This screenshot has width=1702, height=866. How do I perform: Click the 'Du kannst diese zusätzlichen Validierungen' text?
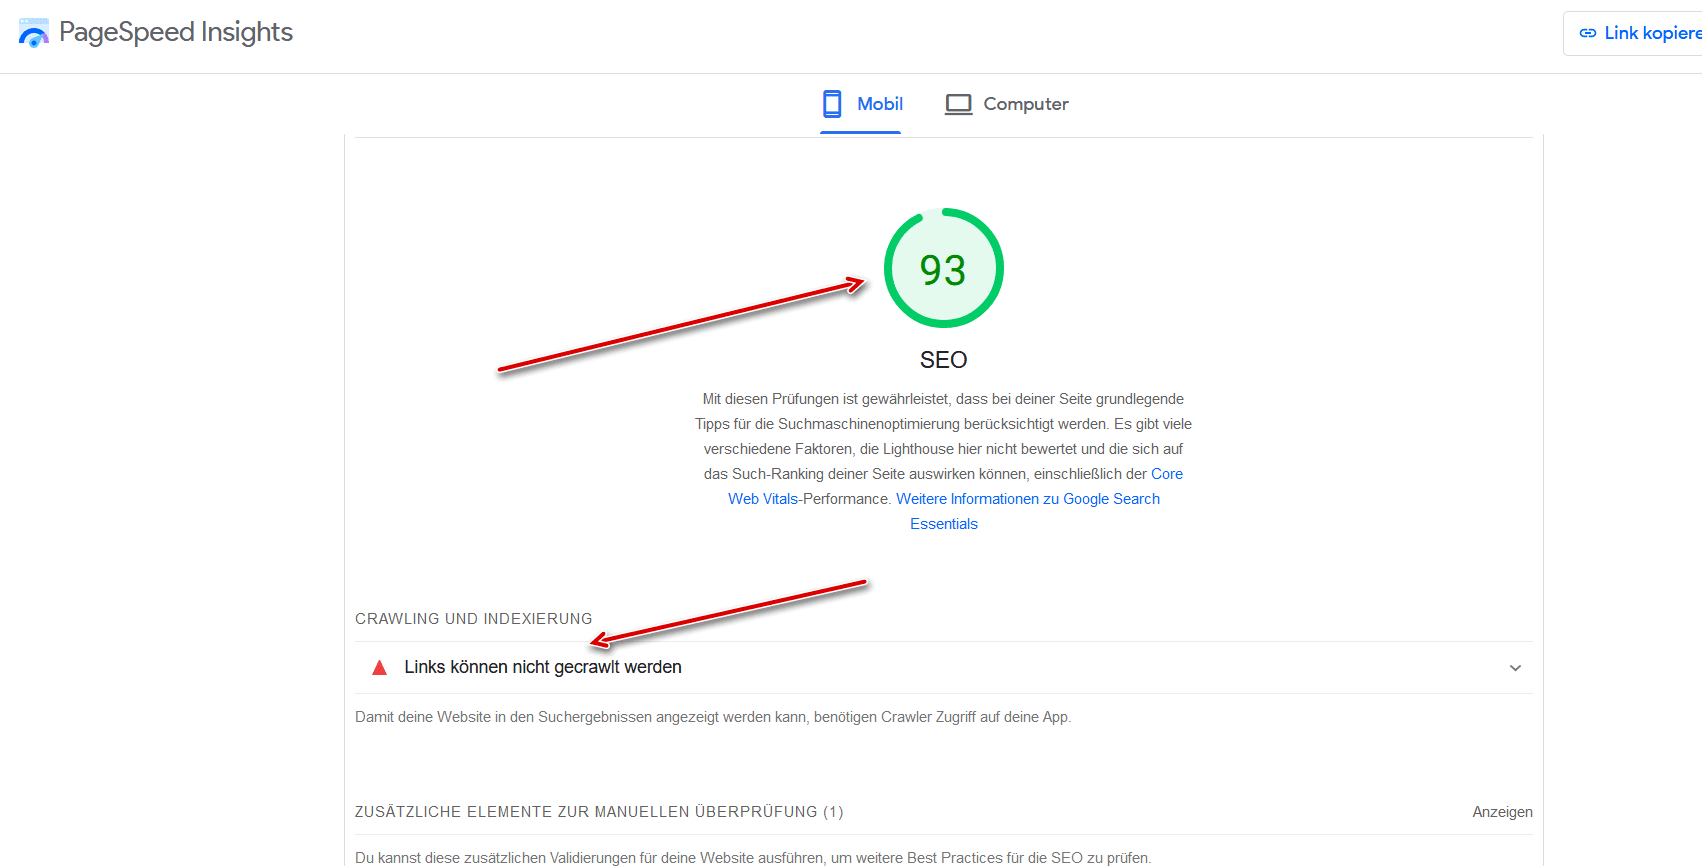point(753,857)
